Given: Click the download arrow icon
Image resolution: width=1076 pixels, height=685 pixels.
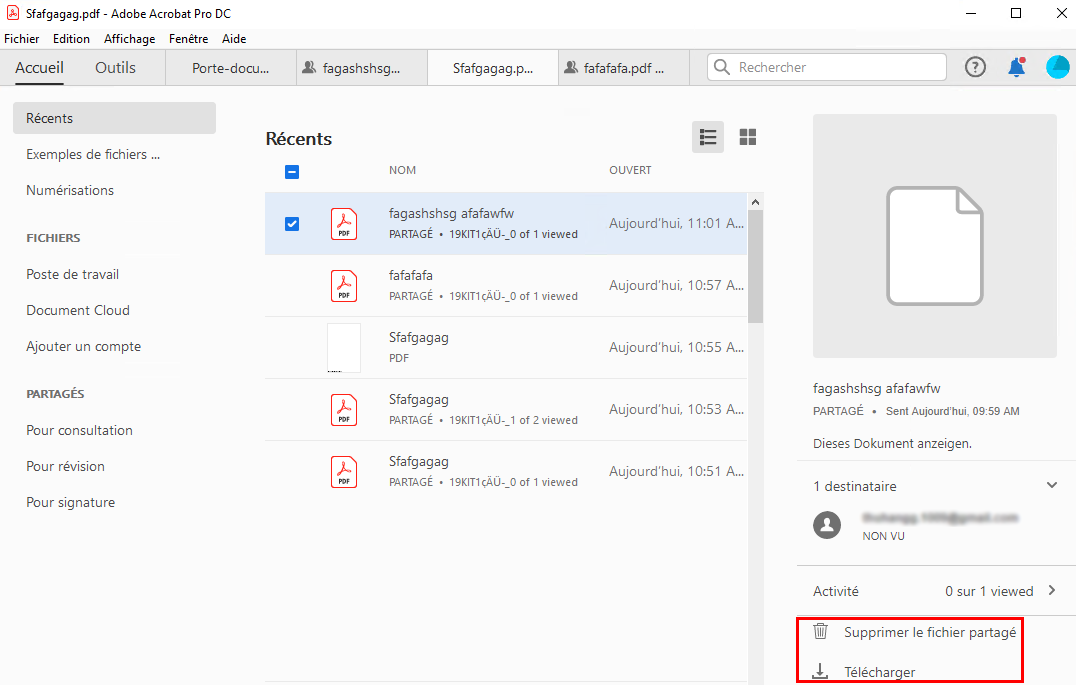Looking at the screenshot, I should [x=820, y=671].
